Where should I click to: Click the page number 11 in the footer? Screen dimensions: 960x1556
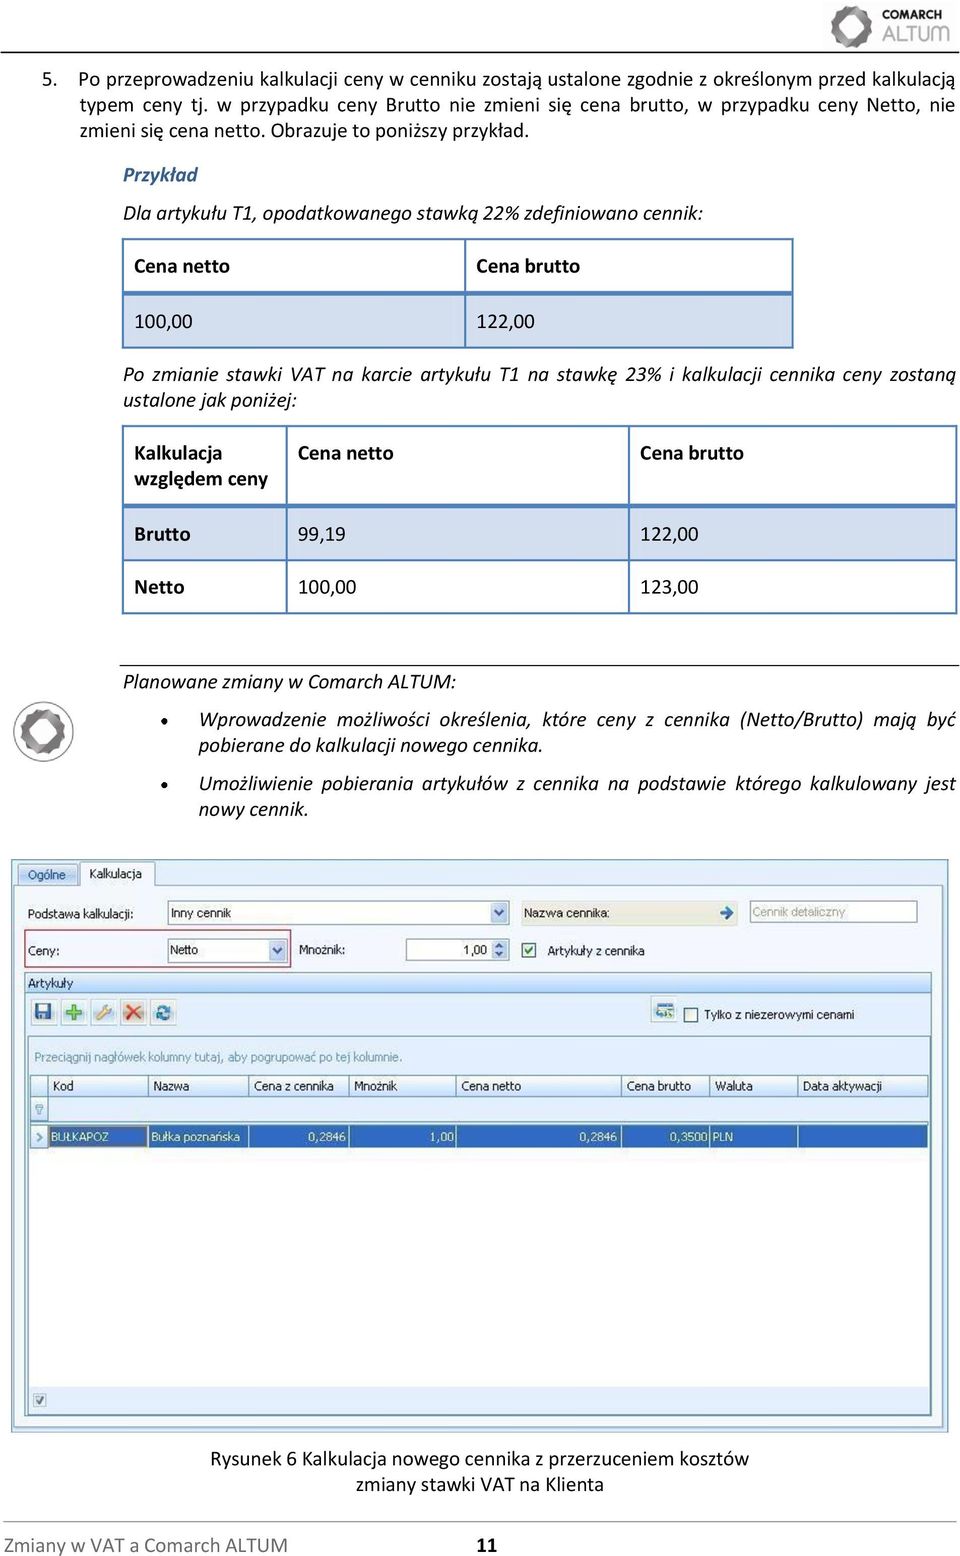[487, 1545]
